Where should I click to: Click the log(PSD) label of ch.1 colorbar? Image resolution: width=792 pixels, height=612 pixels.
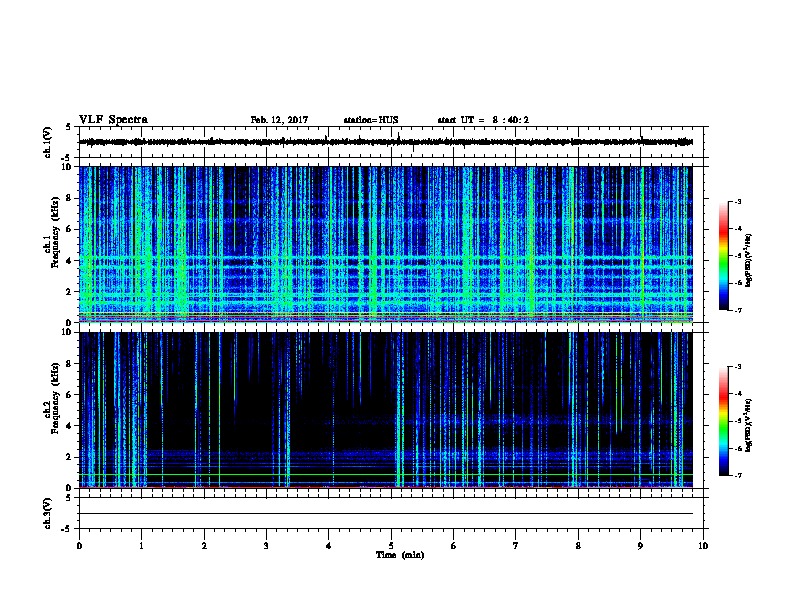tap(749, 260)
